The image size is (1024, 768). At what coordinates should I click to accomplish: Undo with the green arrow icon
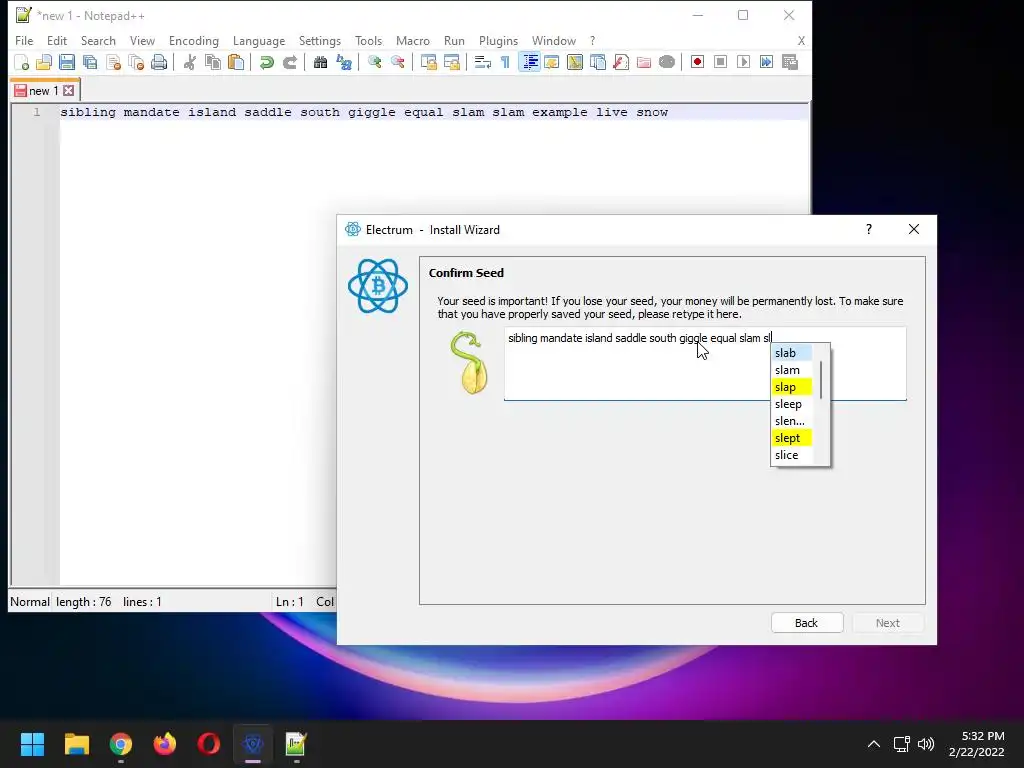coord(266,62)
